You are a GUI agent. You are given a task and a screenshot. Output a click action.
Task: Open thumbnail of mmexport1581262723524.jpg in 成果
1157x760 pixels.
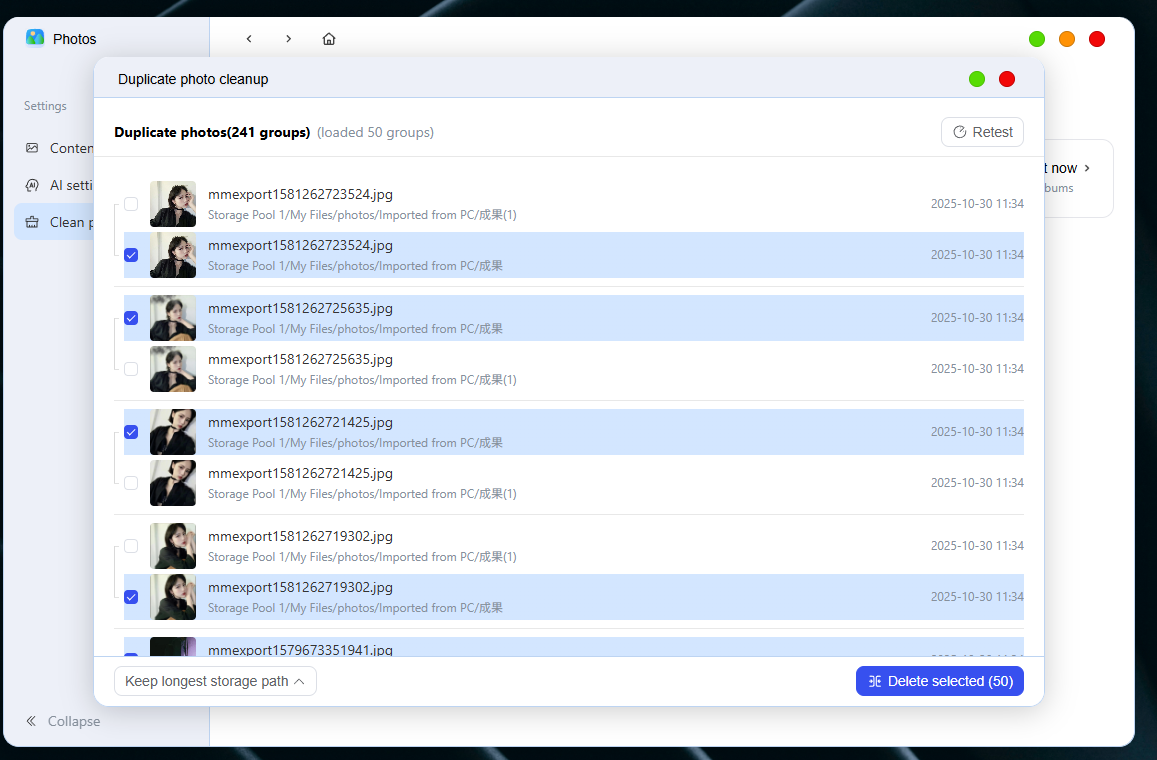[173, 255]
